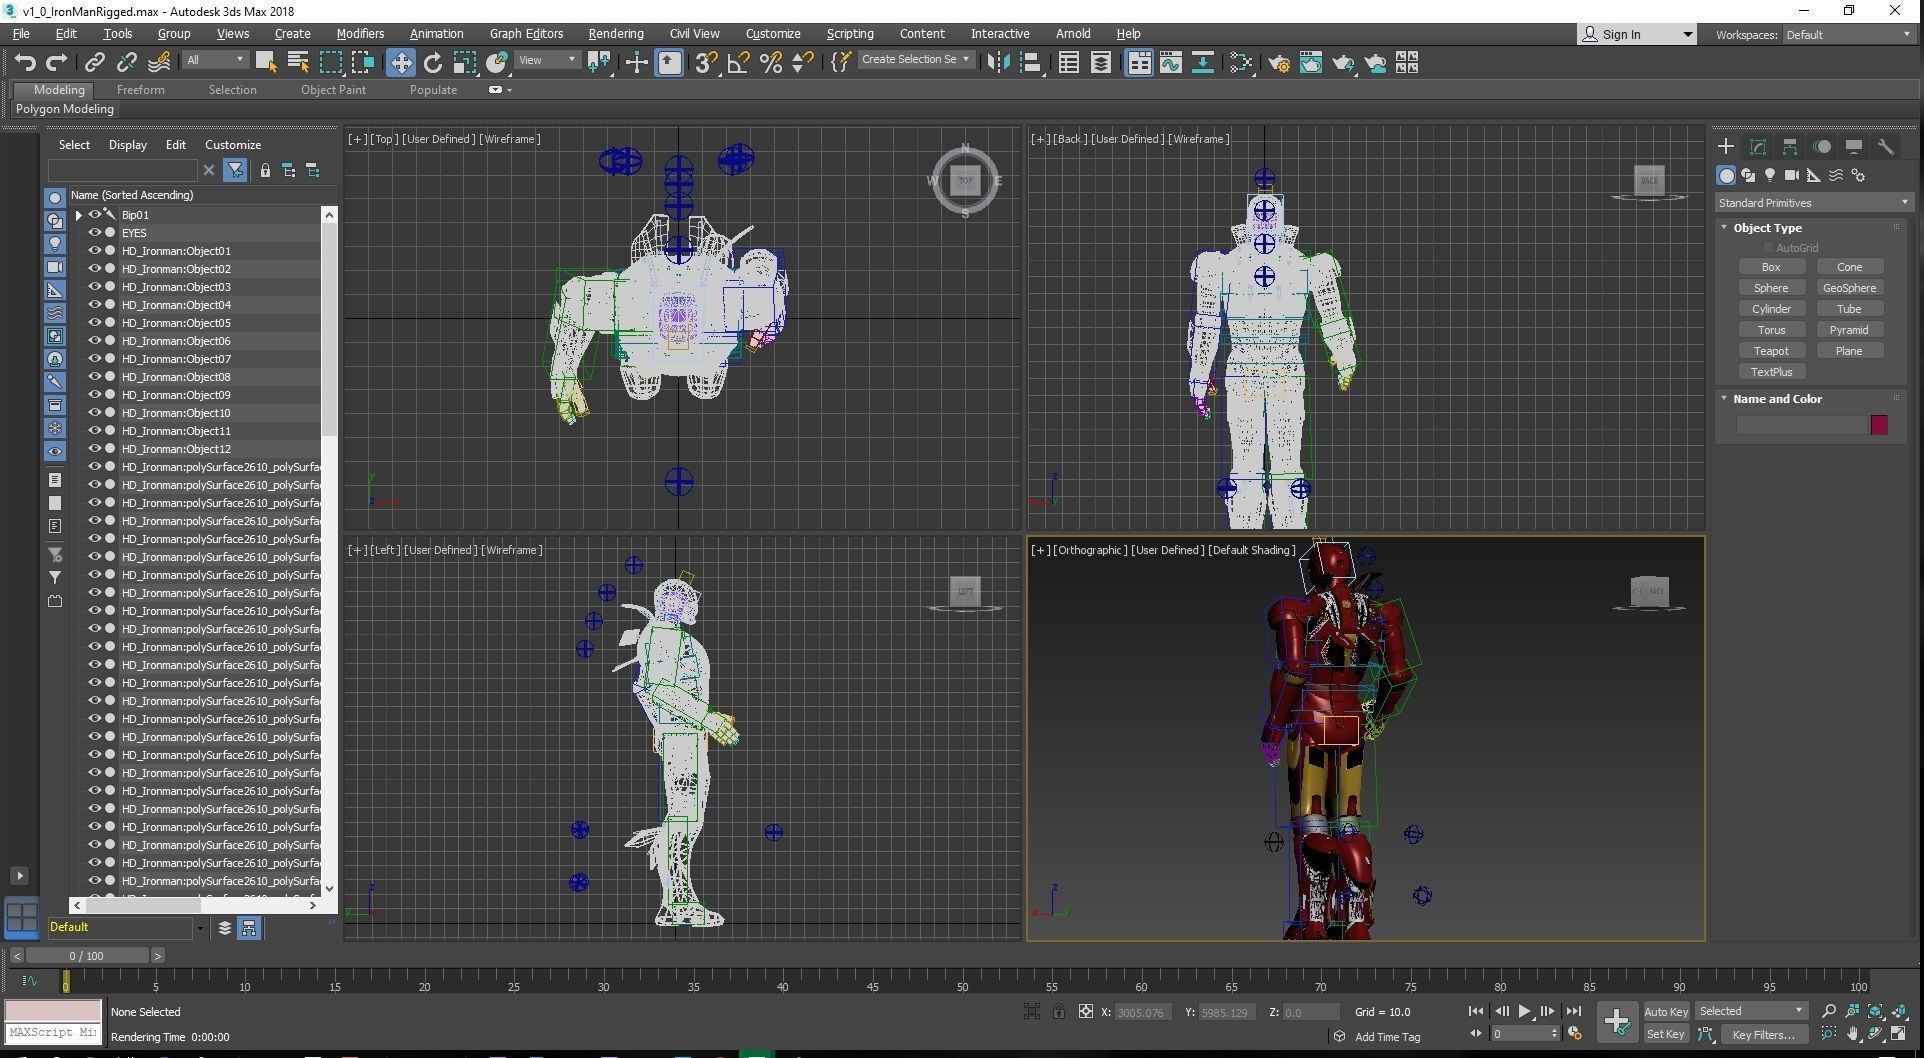This screenshot has width=1924, height=1058.
Task: Click the Sphere primitive button
Action: [1771, 287]
